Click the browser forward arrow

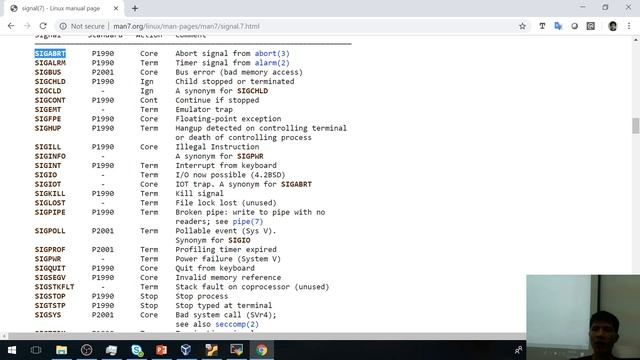pyautogui.click(x=27, y=26)
